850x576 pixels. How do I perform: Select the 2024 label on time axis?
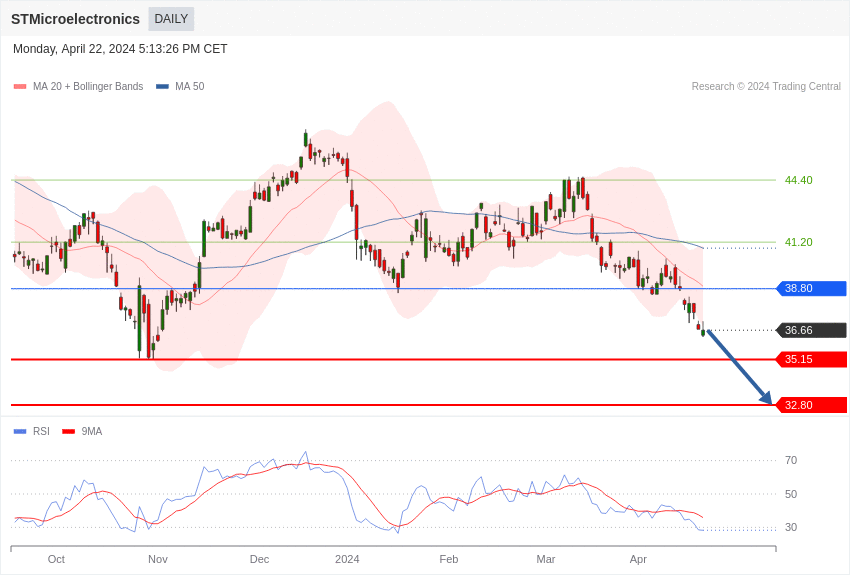[347, 559]
